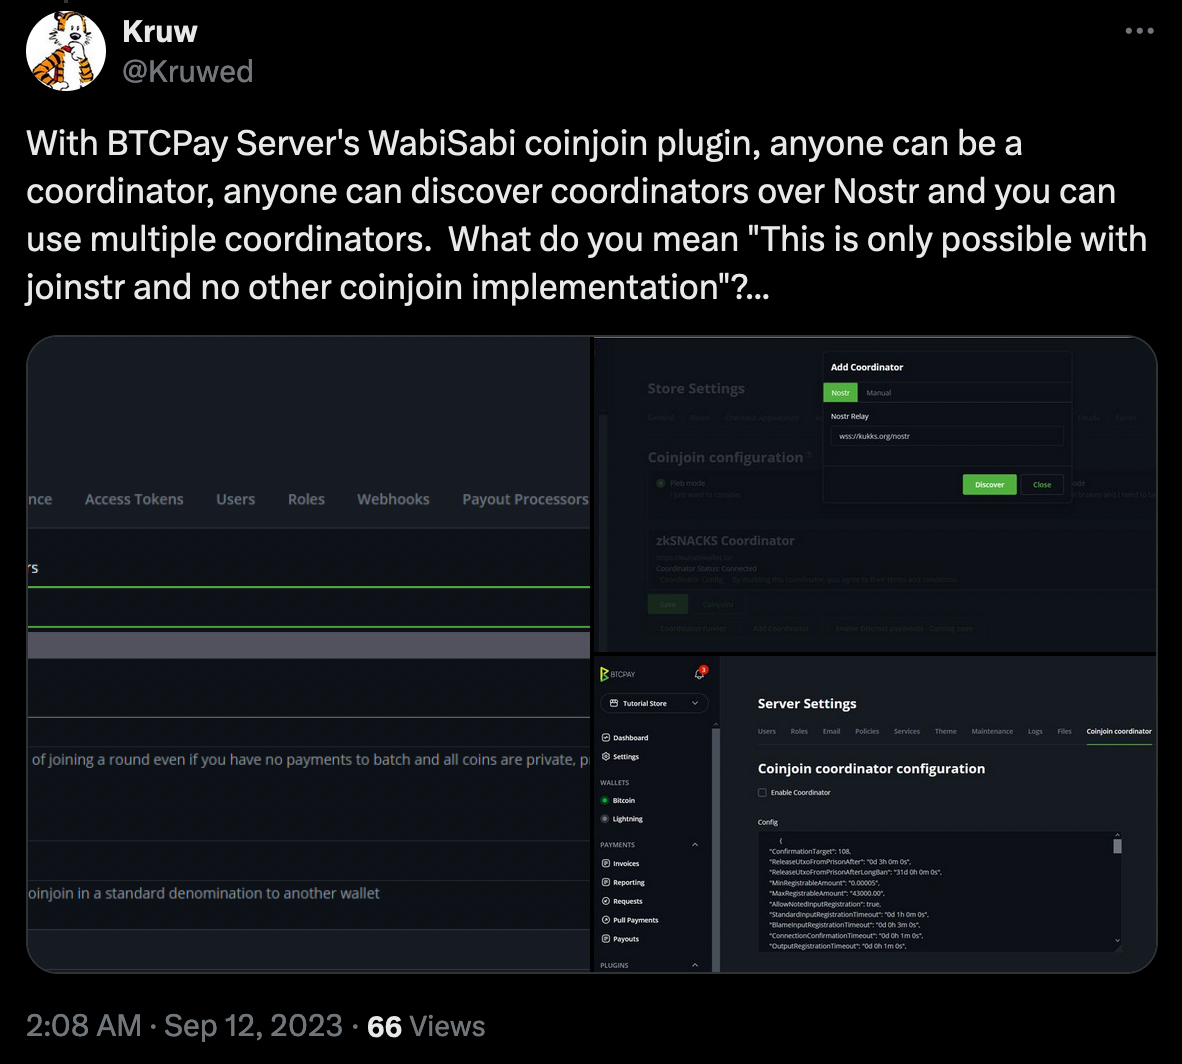Expand the Tutorial Store selector dropdown

(x=654, y=703)
